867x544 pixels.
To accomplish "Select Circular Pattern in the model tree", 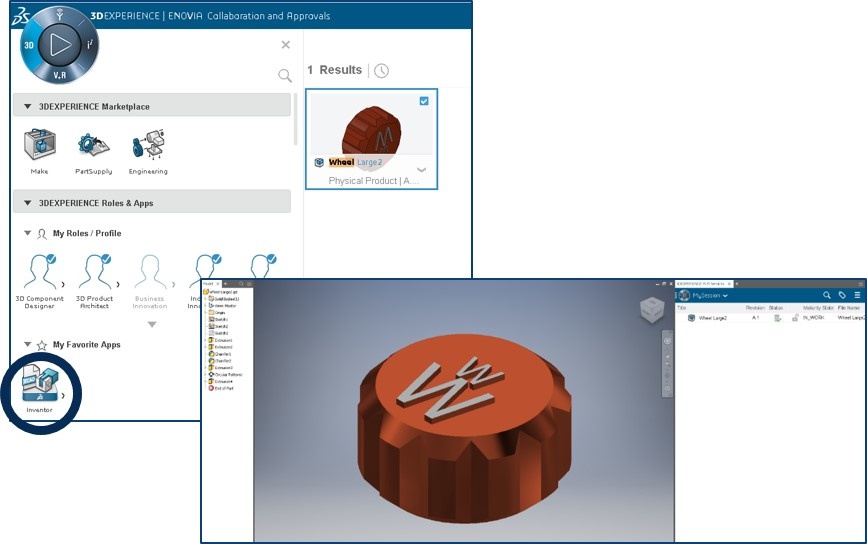I will point(225,374).
